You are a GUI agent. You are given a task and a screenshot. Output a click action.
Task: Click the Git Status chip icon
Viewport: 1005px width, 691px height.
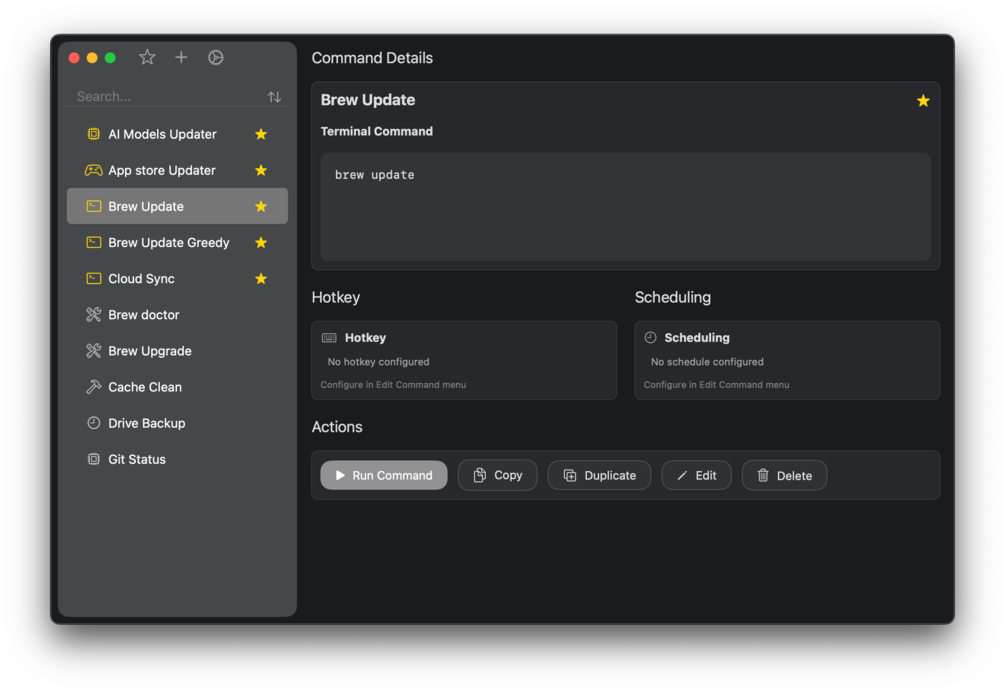[94, 459]
